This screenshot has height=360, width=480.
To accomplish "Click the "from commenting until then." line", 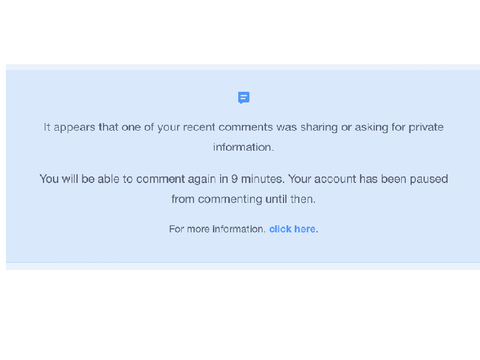I will tap(243, 199).
